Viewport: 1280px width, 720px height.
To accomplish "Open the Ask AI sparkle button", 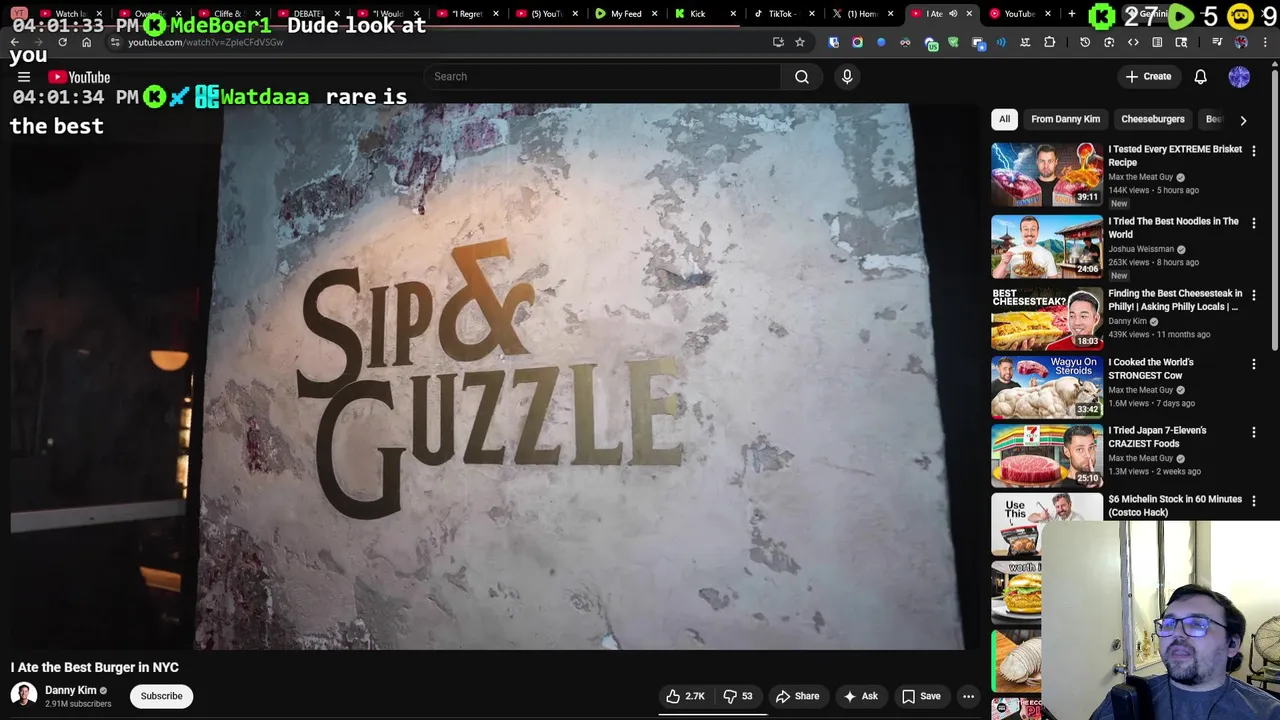I will click(860, 696).
